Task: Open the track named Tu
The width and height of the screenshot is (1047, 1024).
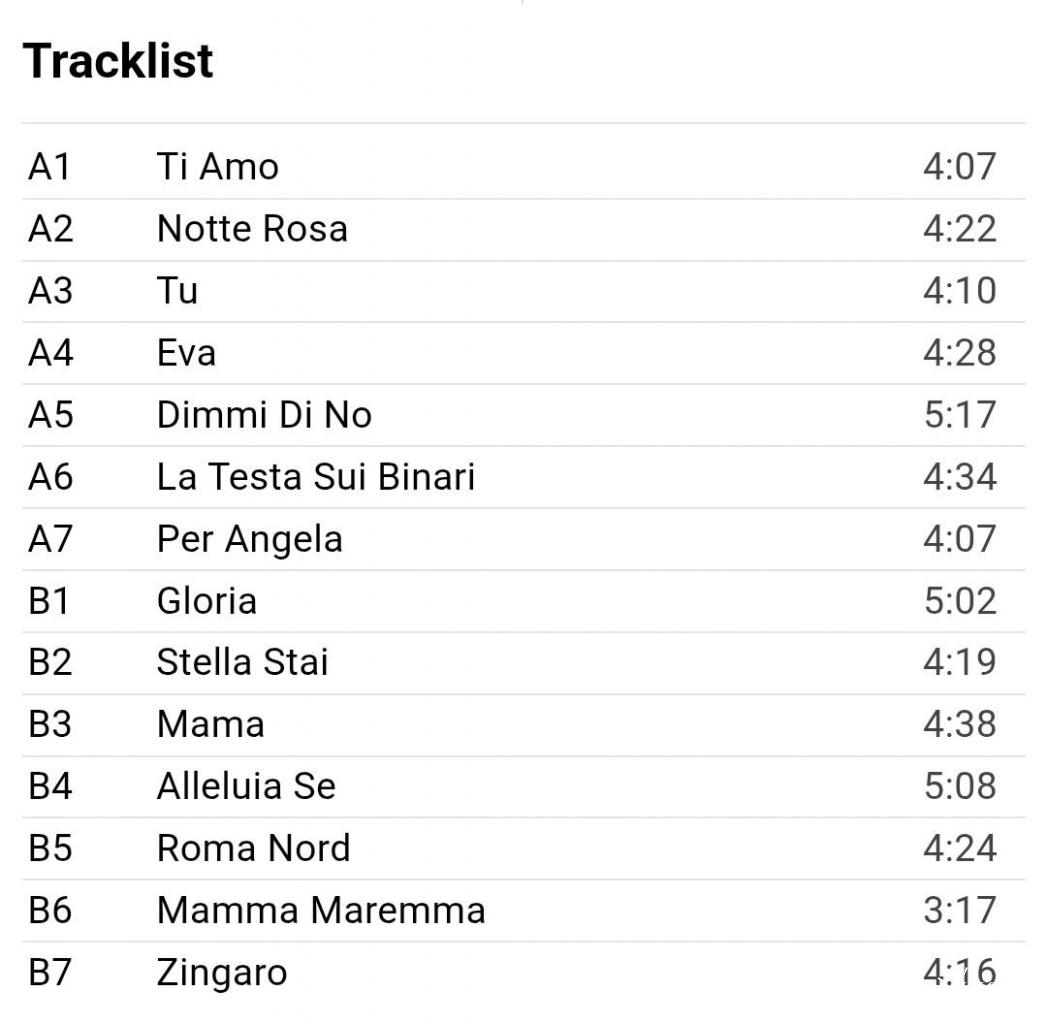Action: tap(177, 291)
